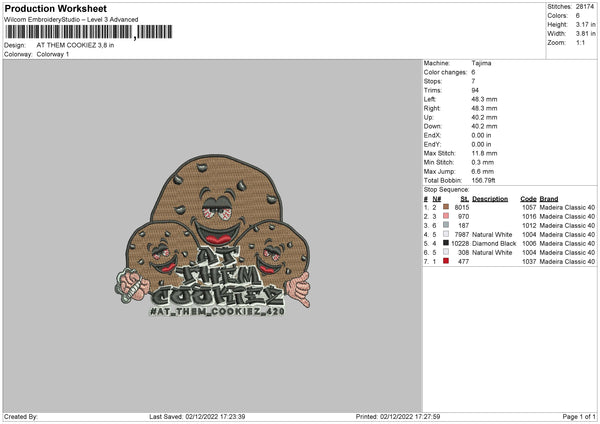Click the Trims value 94
This screenshot has height=424, width=600.
475,90
